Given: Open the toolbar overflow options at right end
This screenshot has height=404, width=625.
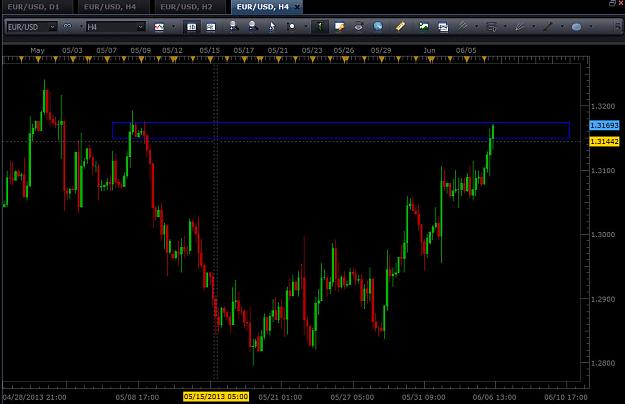Looking at the screenshot, I should (x=617, y=27).
